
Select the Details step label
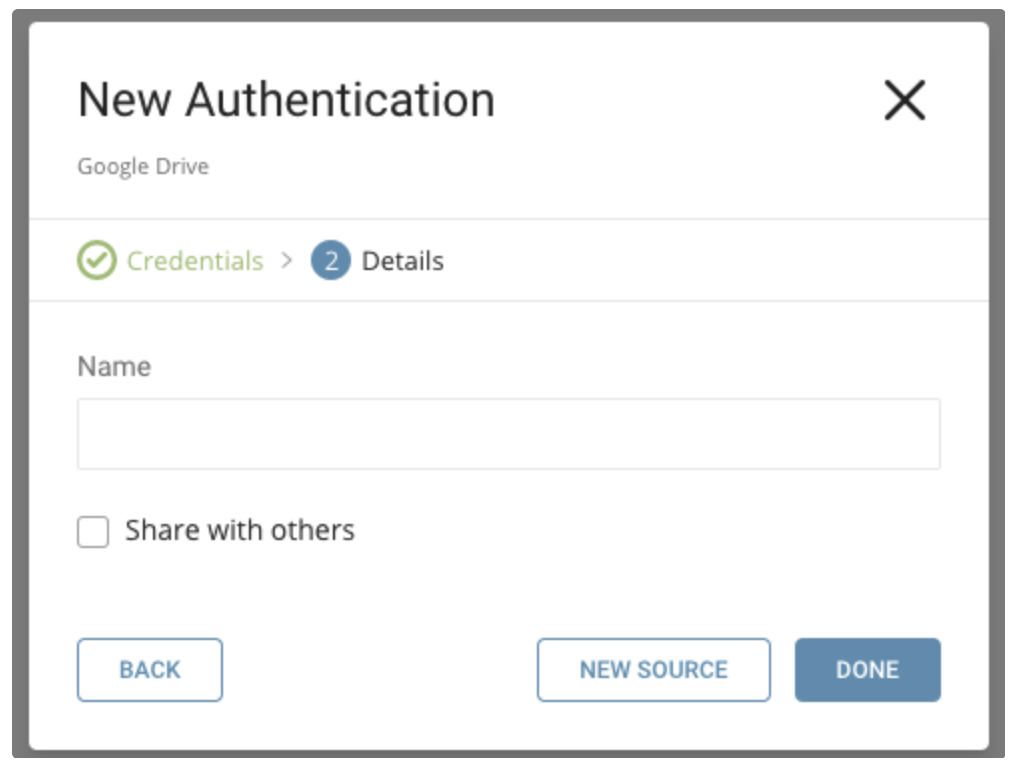point(402,261)
